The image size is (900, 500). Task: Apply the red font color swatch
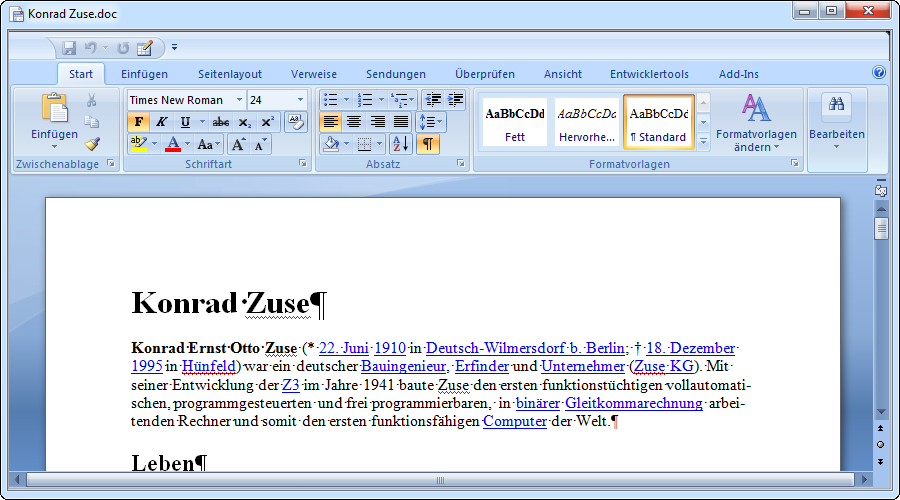tap(172, 144)
